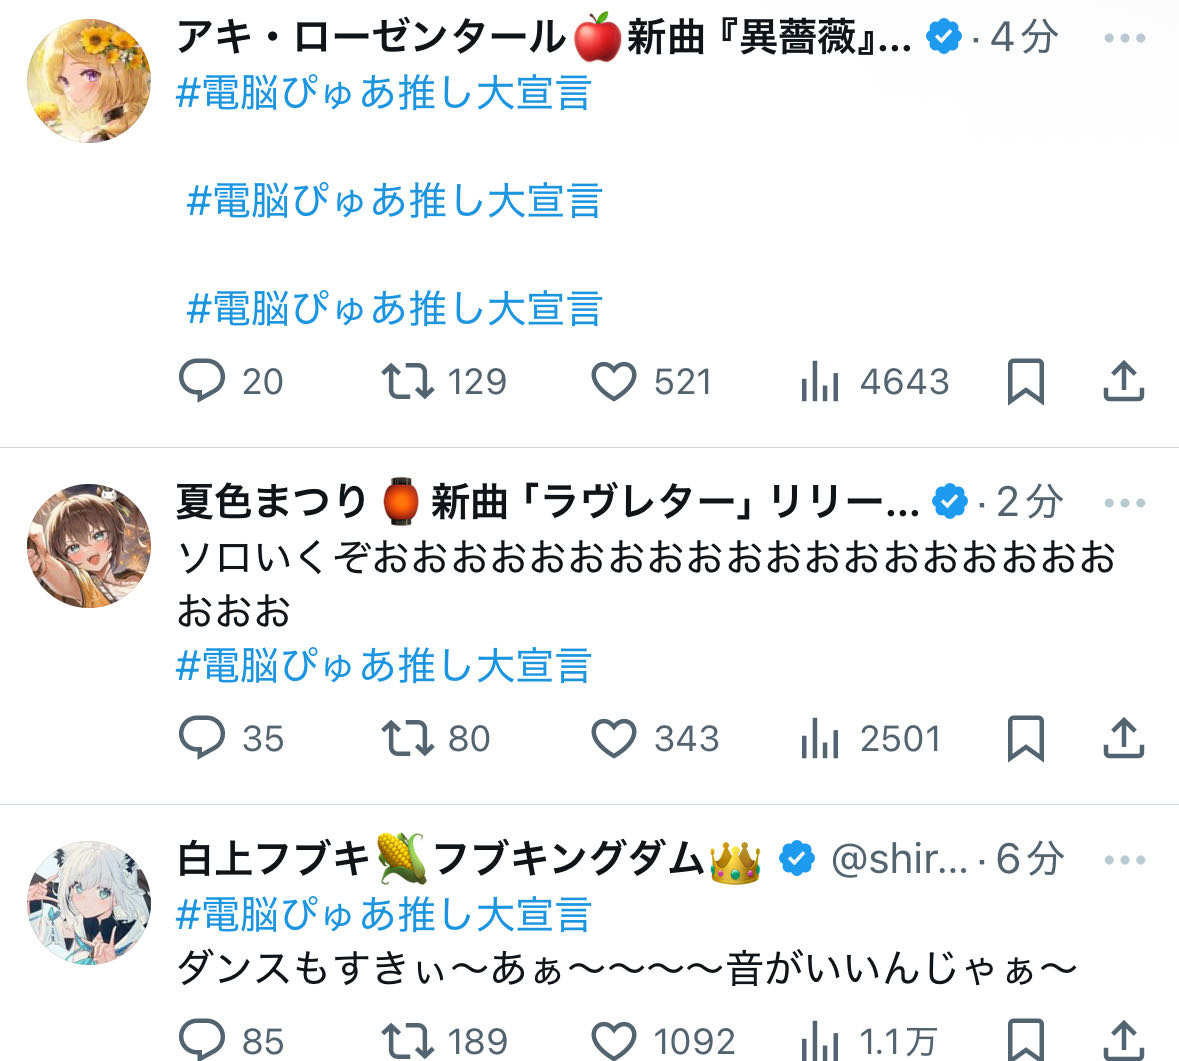This screenshot has width=1179, height=1061.
Task: Open more options on 白上フブキ's post
Action: point(1124,859)
